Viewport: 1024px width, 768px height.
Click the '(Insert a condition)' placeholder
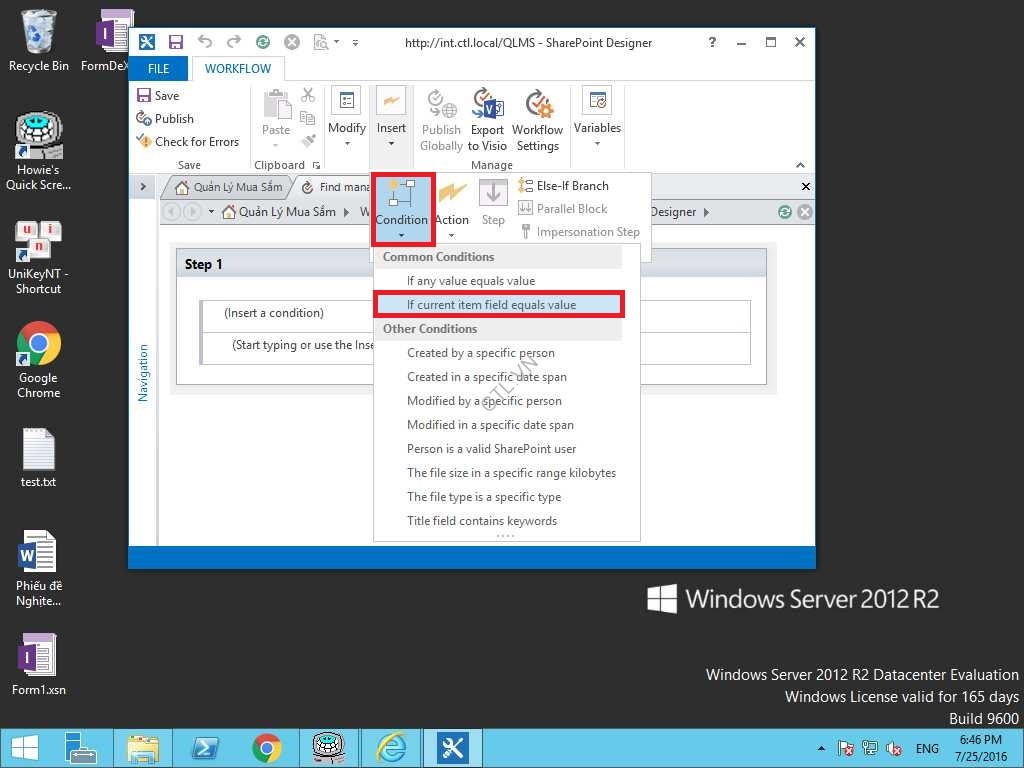coord(274,313)
